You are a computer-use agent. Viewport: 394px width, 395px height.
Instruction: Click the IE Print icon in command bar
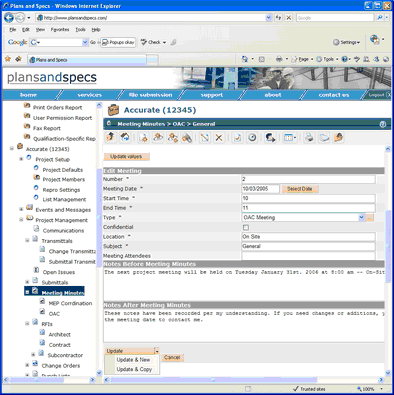(x=279, y=59)
